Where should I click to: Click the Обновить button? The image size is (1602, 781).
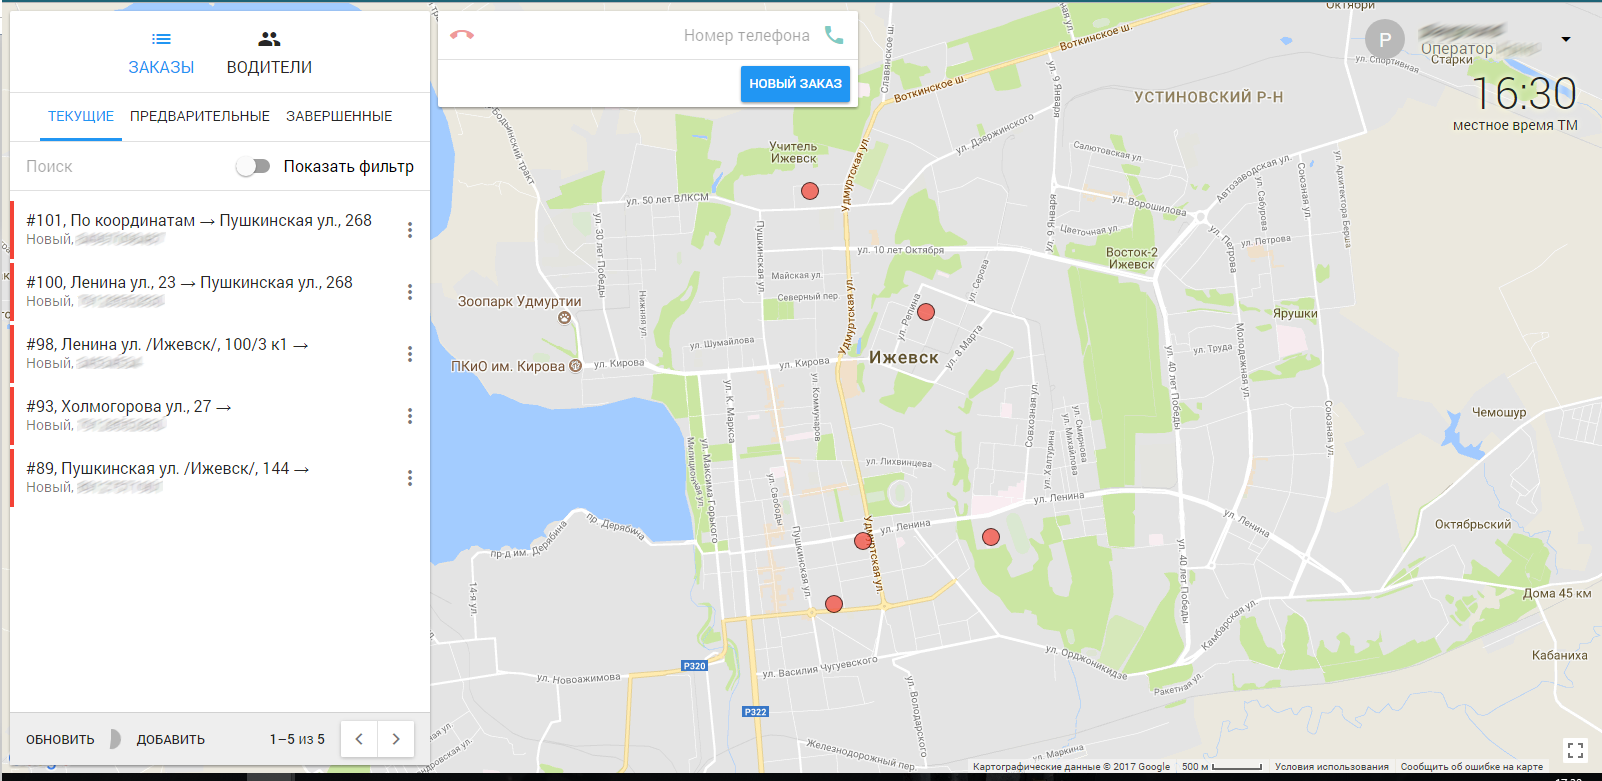coord(60,739)
